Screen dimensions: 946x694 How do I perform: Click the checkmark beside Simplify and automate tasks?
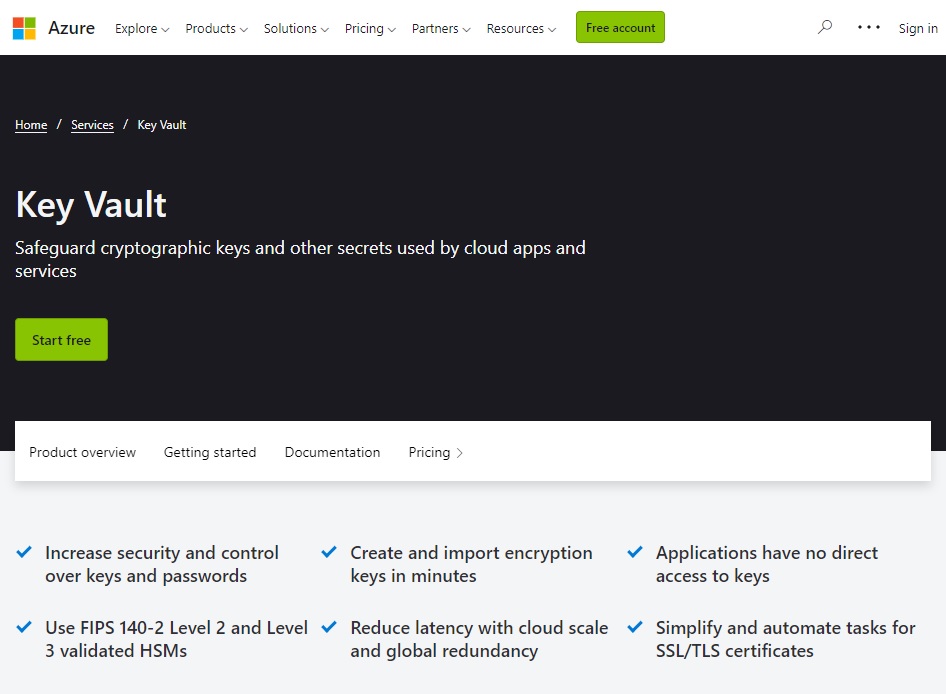click(x=635, y=627)
